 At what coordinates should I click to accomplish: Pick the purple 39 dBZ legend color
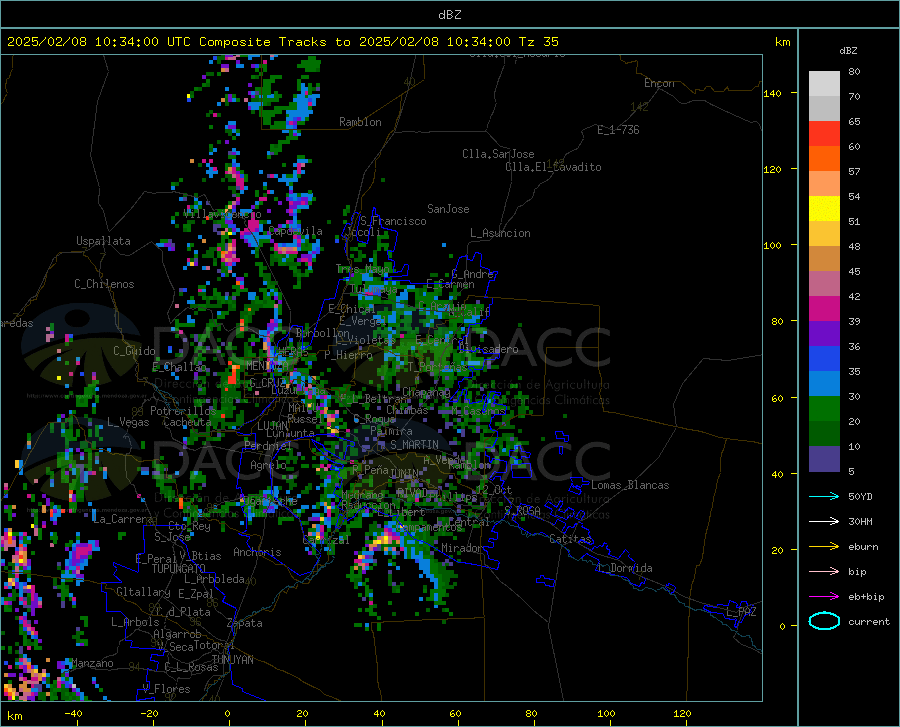pos(824,334)
